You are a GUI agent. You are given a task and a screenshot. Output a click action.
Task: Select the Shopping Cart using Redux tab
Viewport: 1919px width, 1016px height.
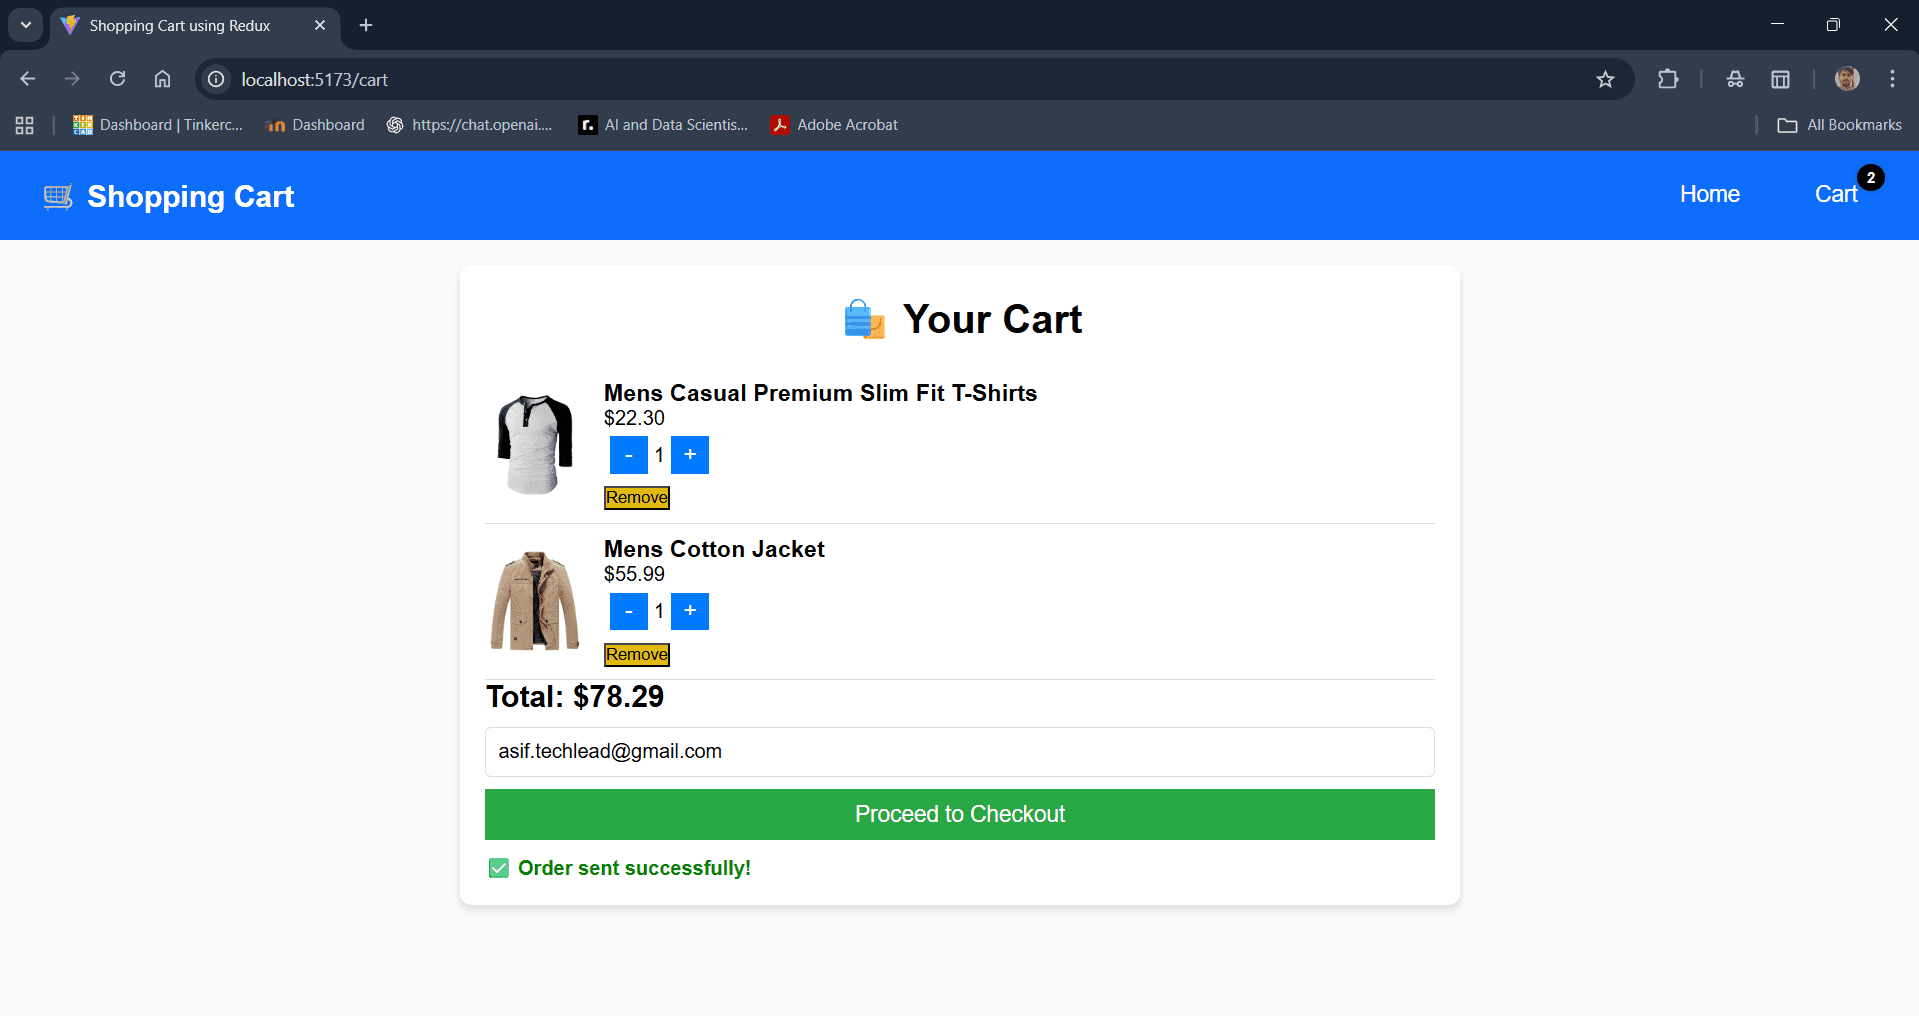click(x=180, y=25)
